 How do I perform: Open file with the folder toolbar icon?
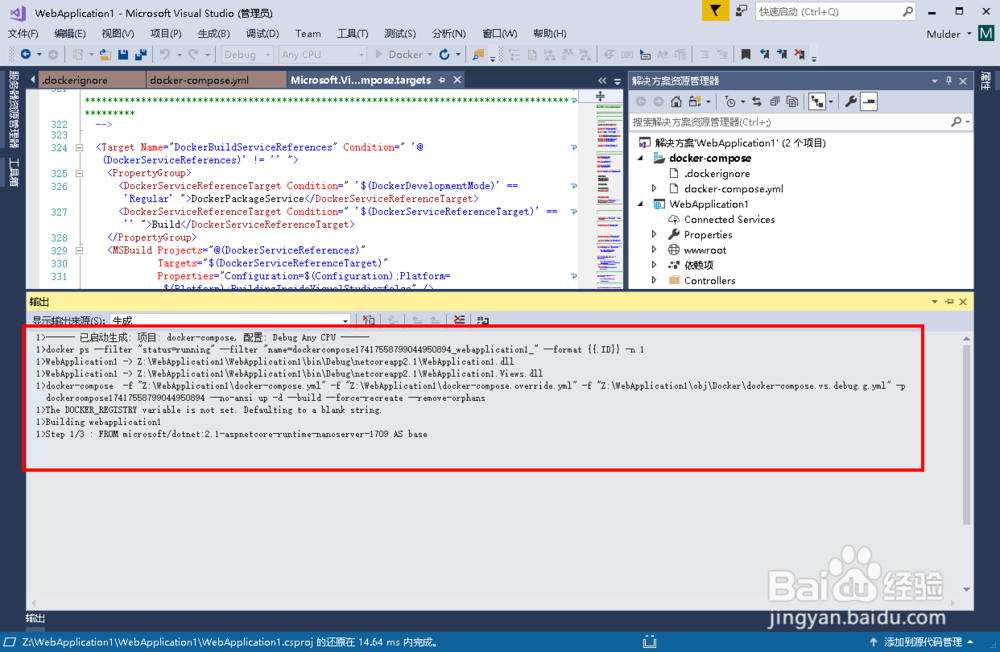coord(105,55)
